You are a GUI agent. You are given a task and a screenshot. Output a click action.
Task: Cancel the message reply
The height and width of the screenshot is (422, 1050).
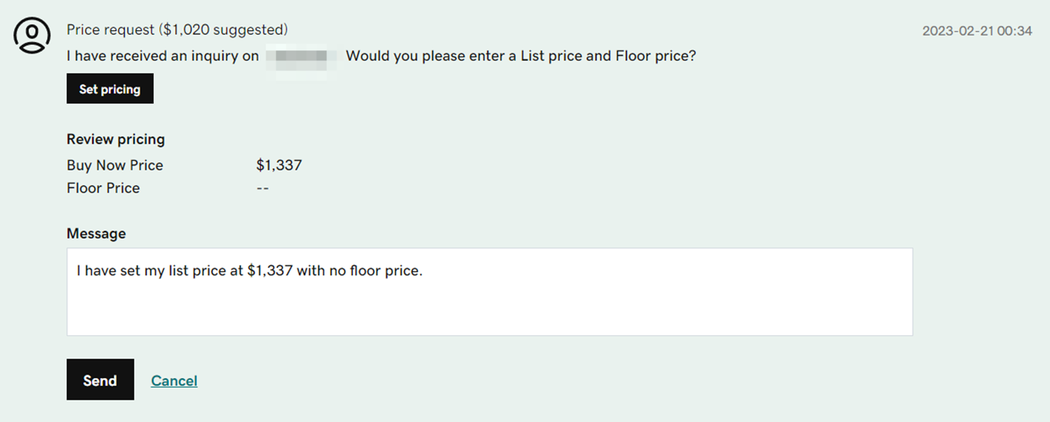click(174, 381)
